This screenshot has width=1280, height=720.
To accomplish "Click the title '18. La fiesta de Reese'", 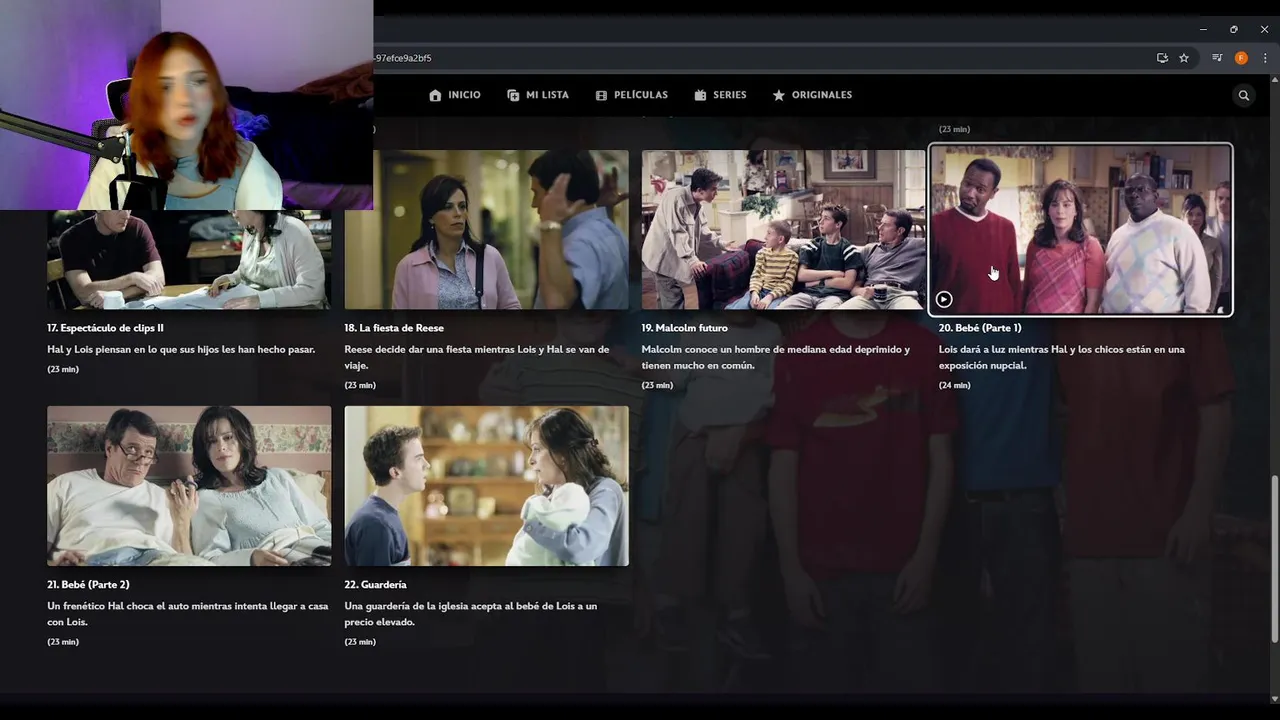I will [x=394, y=328].
